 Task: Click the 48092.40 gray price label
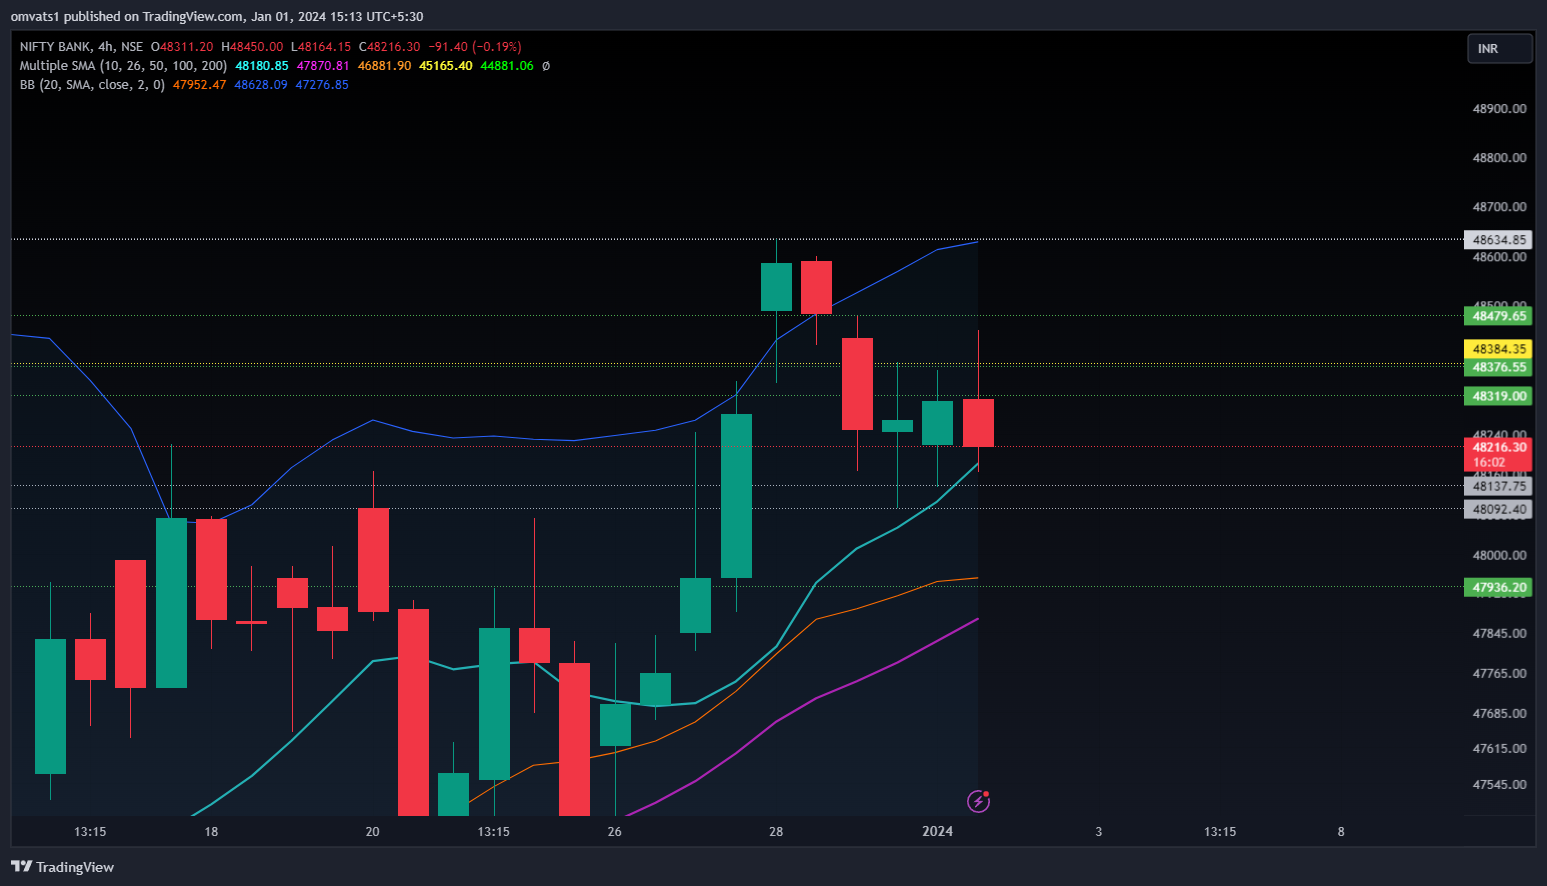click(x=1499, y=509)
